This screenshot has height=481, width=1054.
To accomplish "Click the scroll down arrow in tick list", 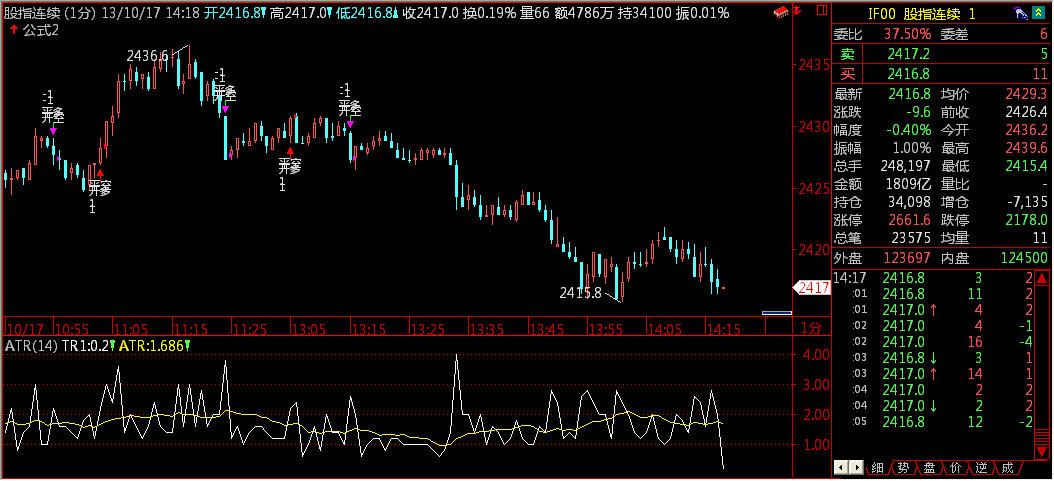I will click(x=1041, y=451).
